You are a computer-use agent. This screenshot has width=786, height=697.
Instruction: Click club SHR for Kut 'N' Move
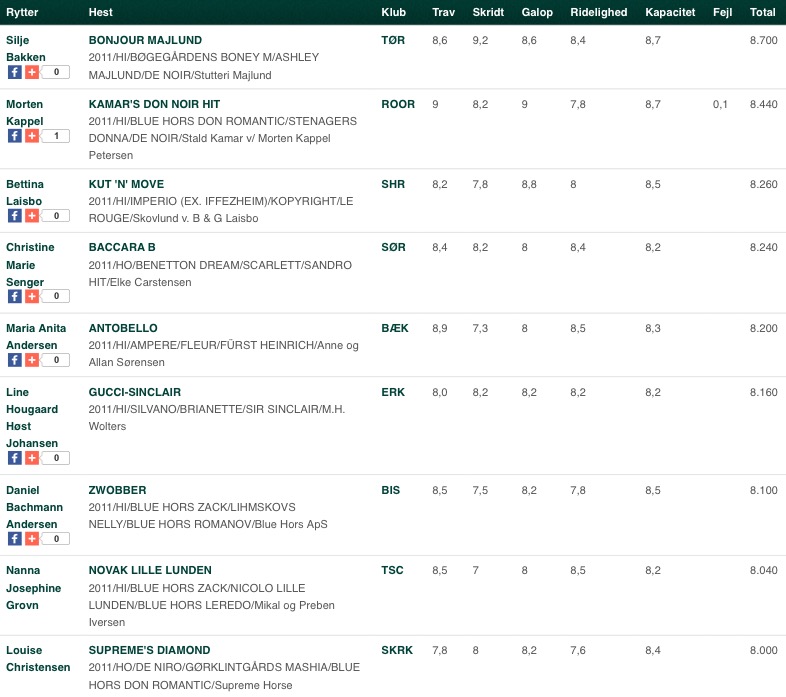pos(393,184)
